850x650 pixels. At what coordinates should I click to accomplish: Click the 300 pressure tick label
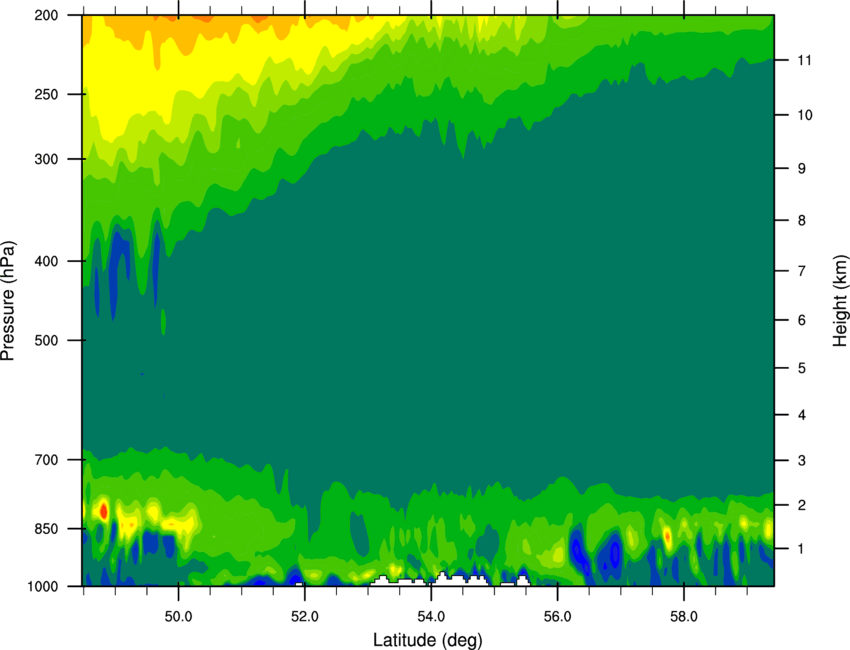[46, 159]
